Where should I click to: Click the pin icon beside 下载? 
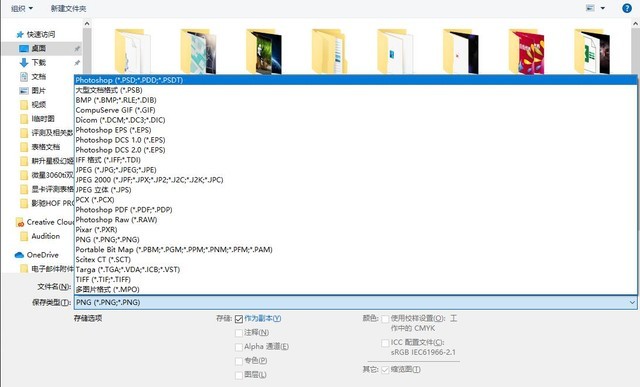pyautogui.click(x=77, y=63)
